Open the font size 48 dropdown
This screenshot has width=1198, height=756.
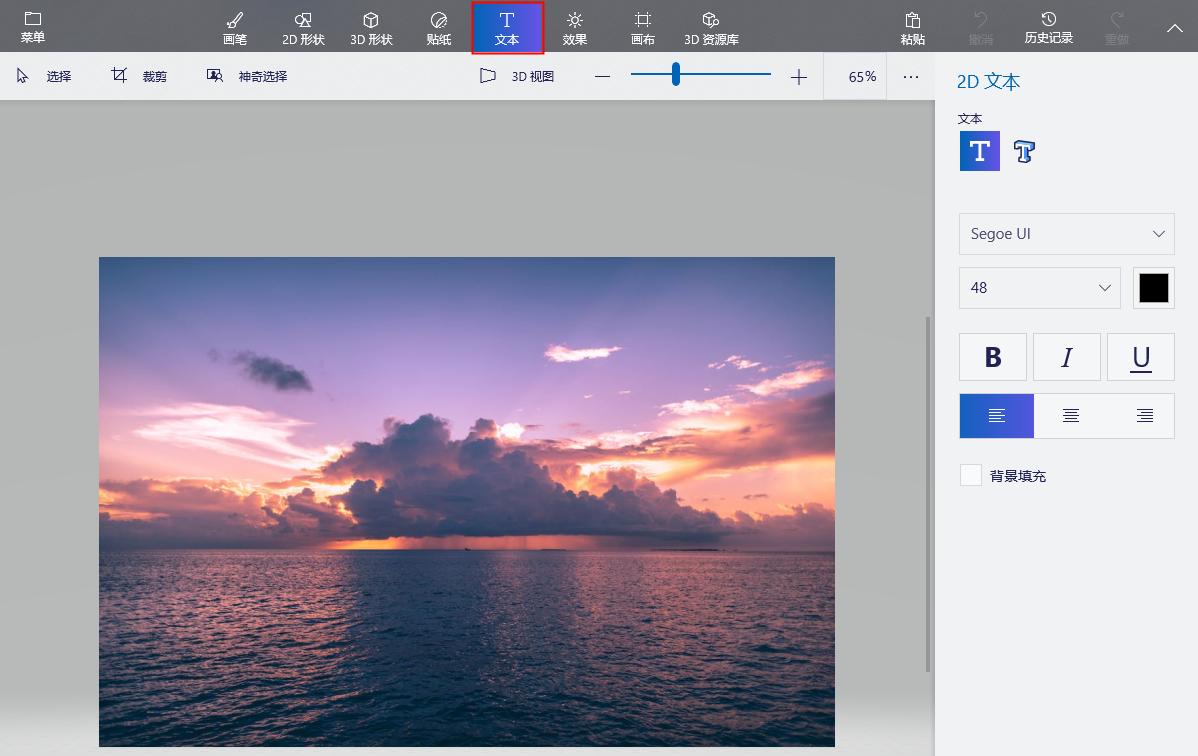(1040, 288)
